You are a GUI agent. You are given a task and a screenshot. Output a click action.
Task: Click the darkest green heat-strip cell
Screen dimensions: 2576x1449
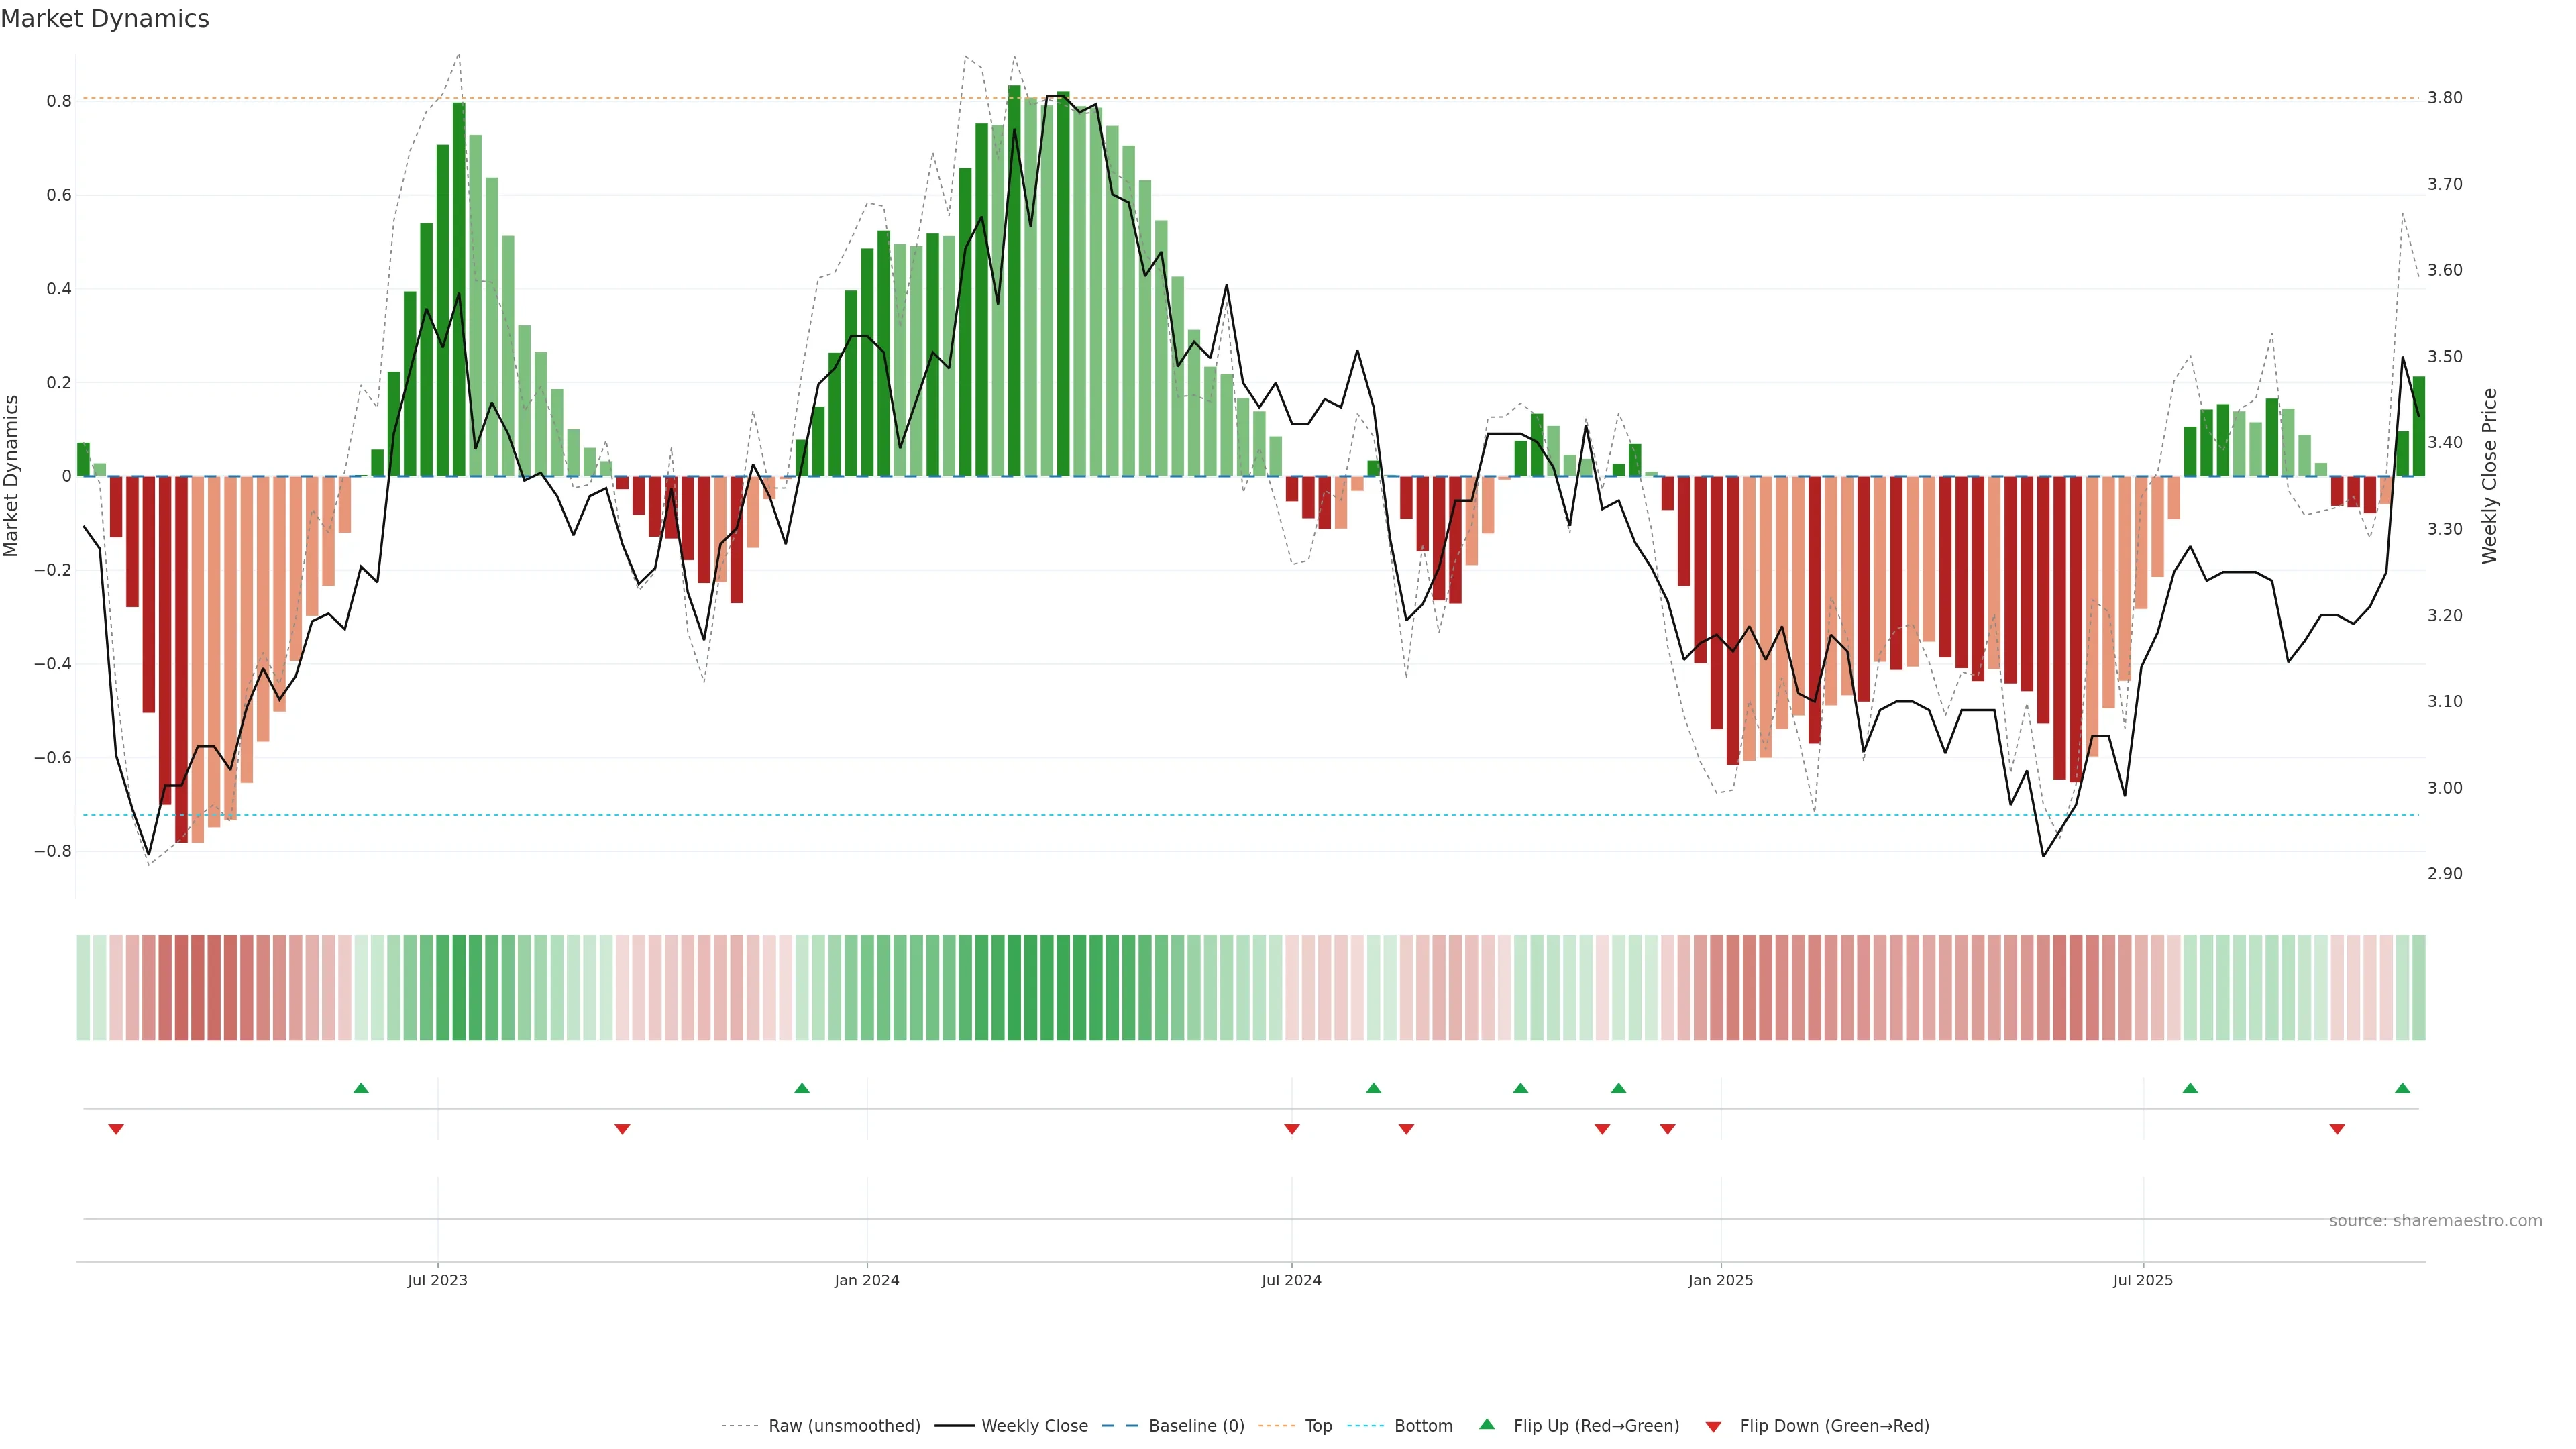click(x=1014, y=987)
